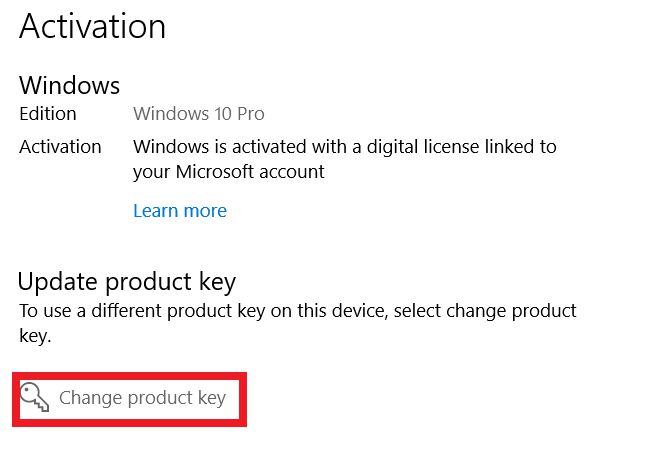Select the Change product key button text
This screenshot has height=475, width=652.
(142, 398)
